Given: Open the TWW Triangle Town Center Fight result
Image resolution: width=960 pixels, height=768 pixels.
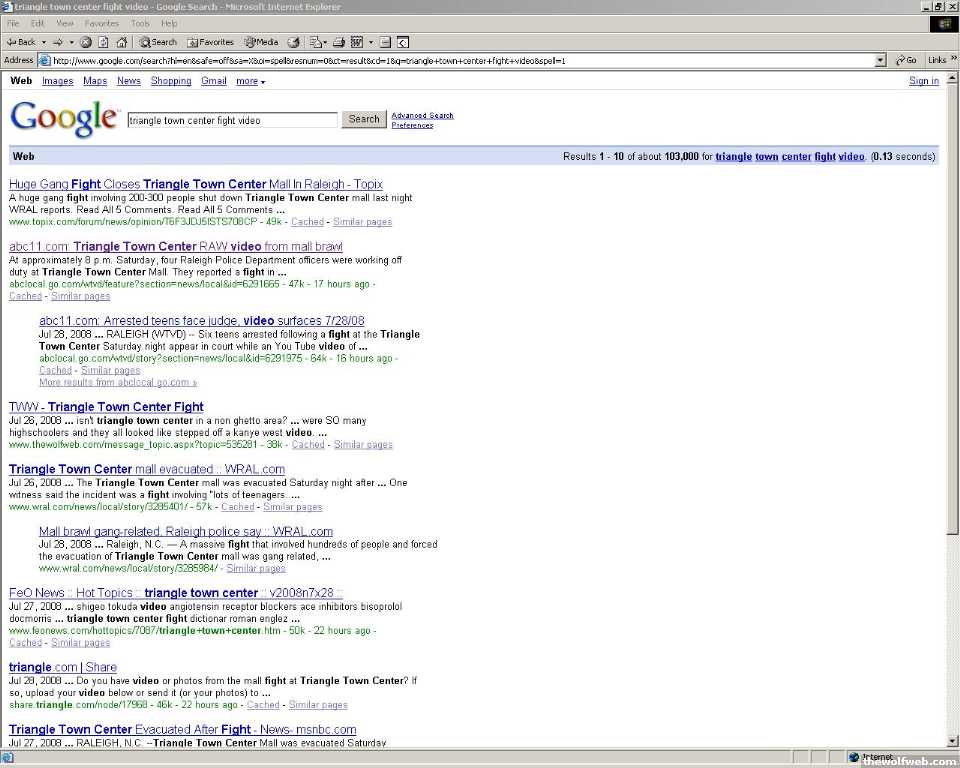Looking at the screenshot, I should point(106,407).
